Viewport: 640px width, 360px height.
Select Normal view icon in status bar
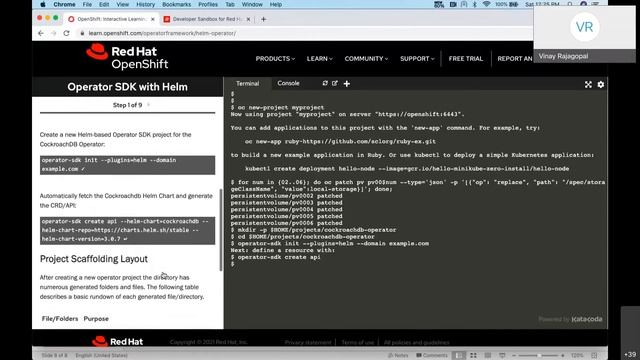point(459,356)
